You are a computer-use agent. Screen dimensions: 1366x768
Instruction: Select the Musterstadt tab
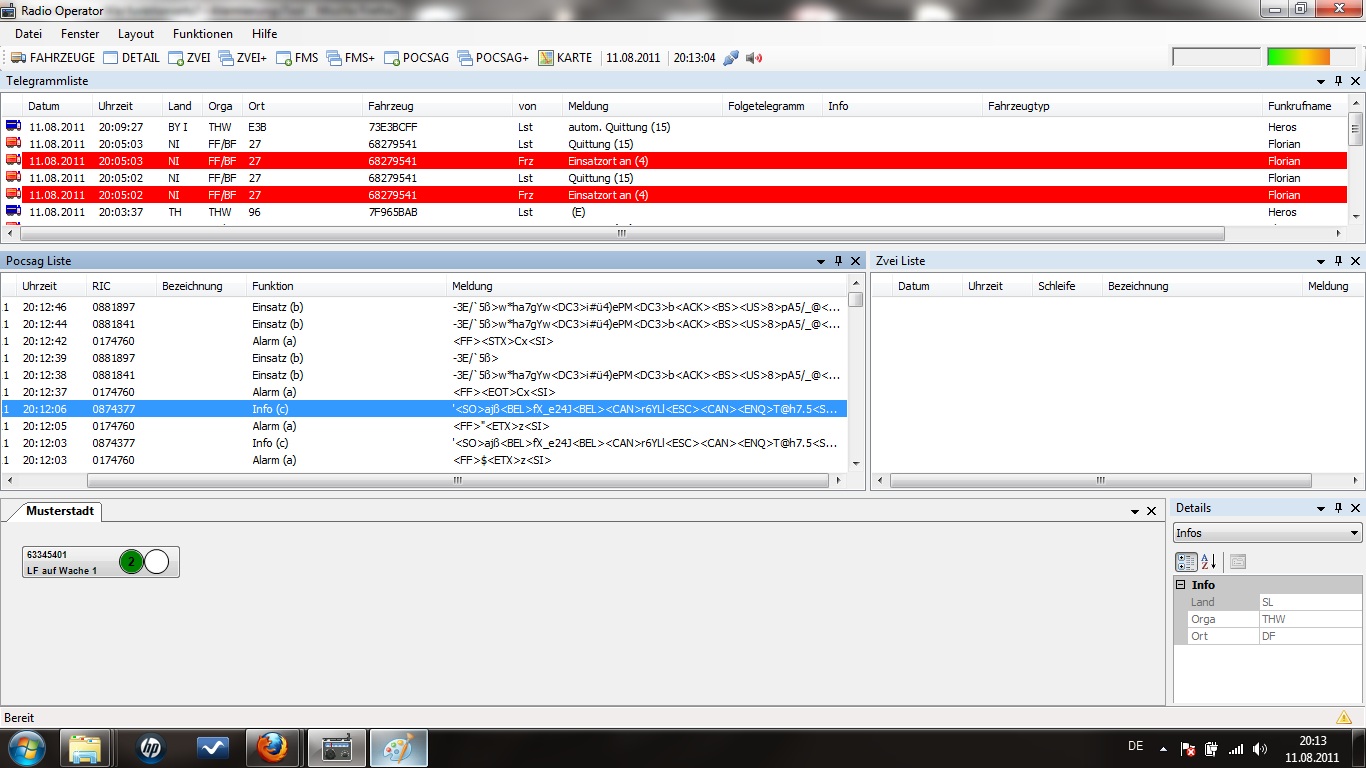(60, 511)
